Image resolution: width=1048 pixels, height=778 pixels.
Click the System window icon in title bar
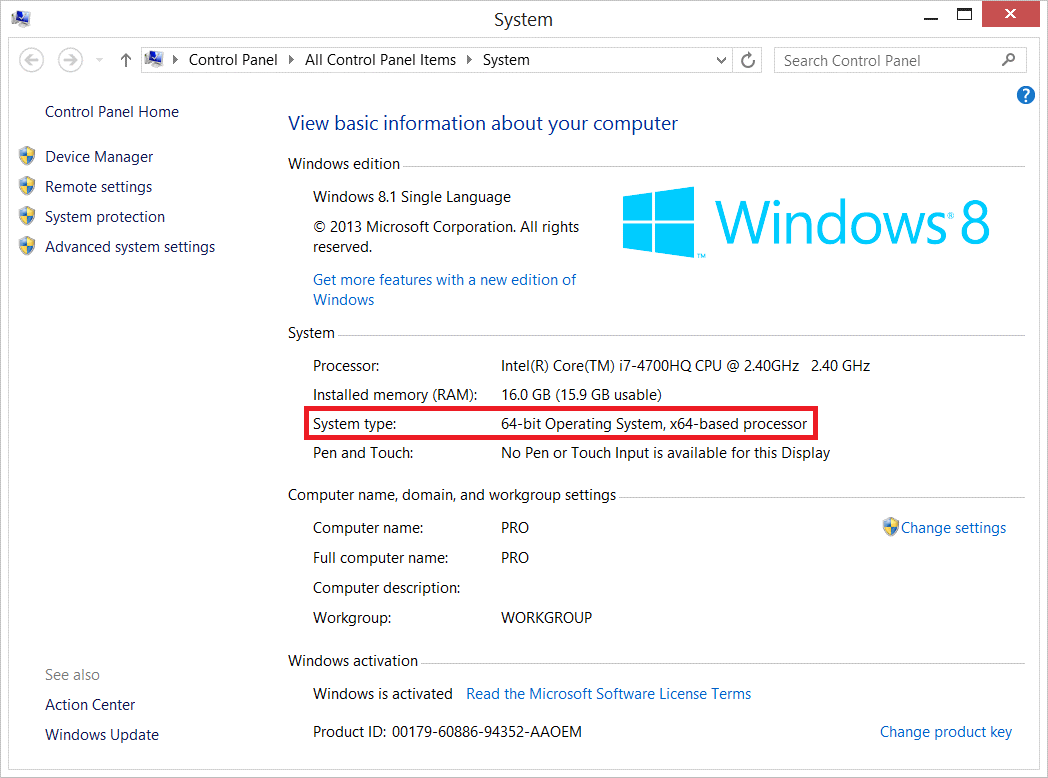coord(20,19)
